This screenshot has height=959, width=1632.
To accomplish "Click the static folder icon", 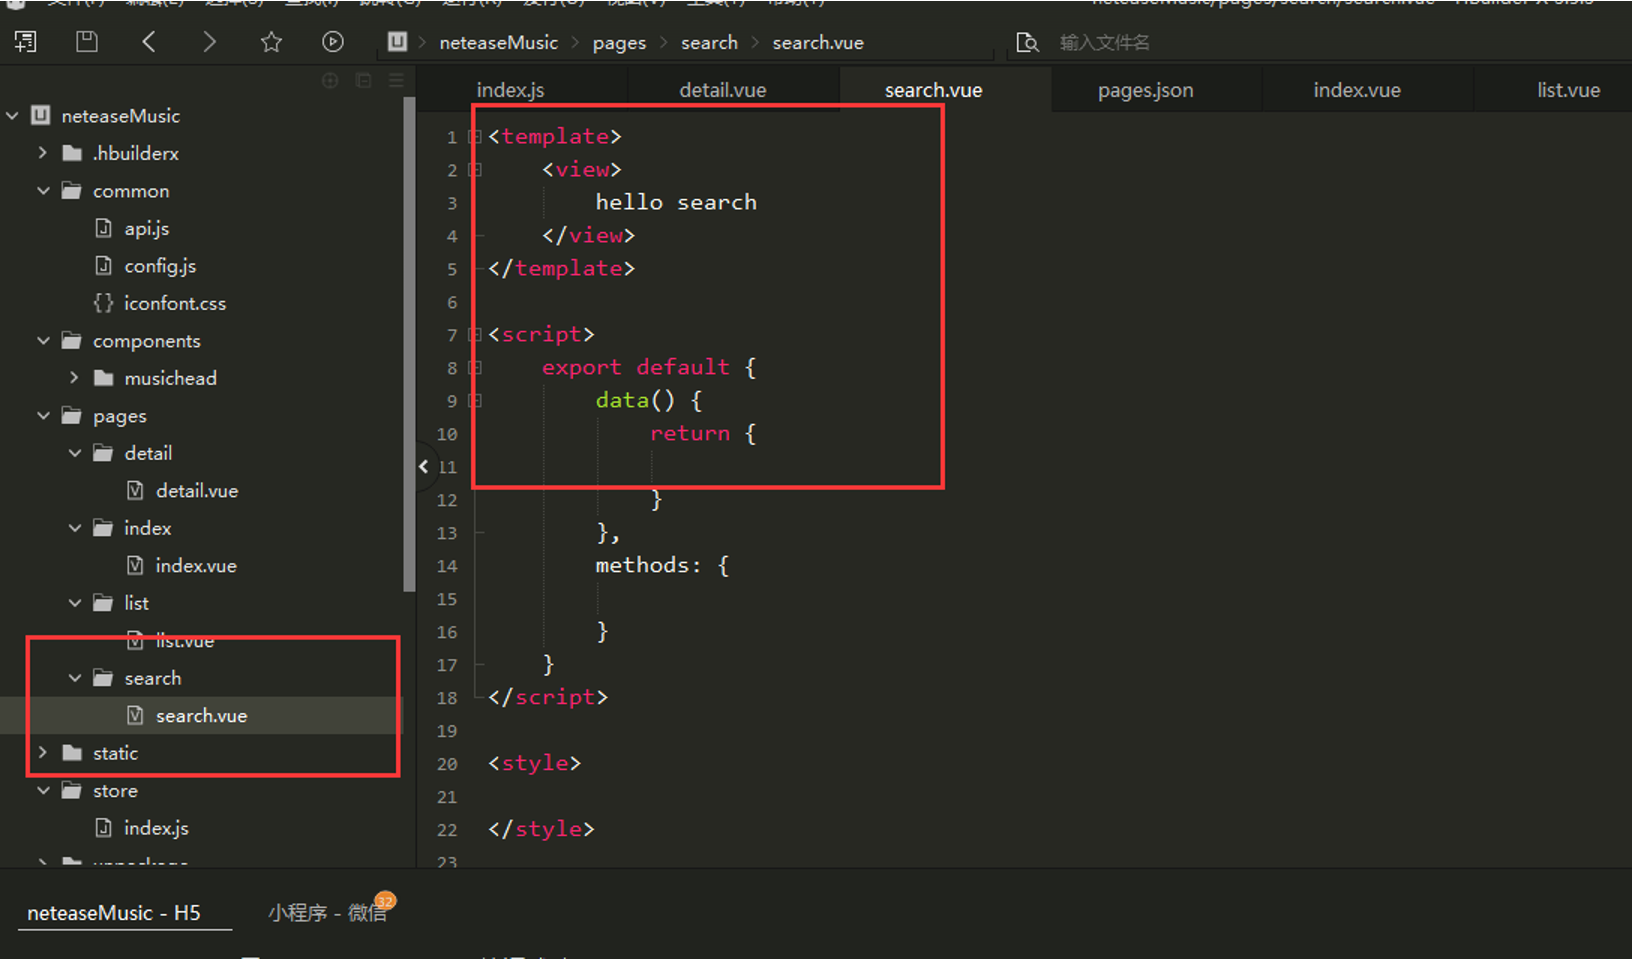I will pyautogui.click(x=71, y=753).
